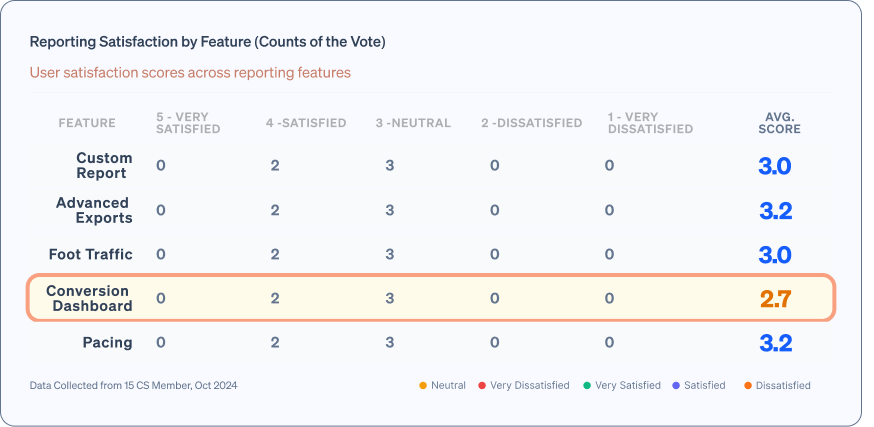Select the FEATURE column header
This screenshot has height=427, width=874.
pyautogui.click(x=87, y=123)
